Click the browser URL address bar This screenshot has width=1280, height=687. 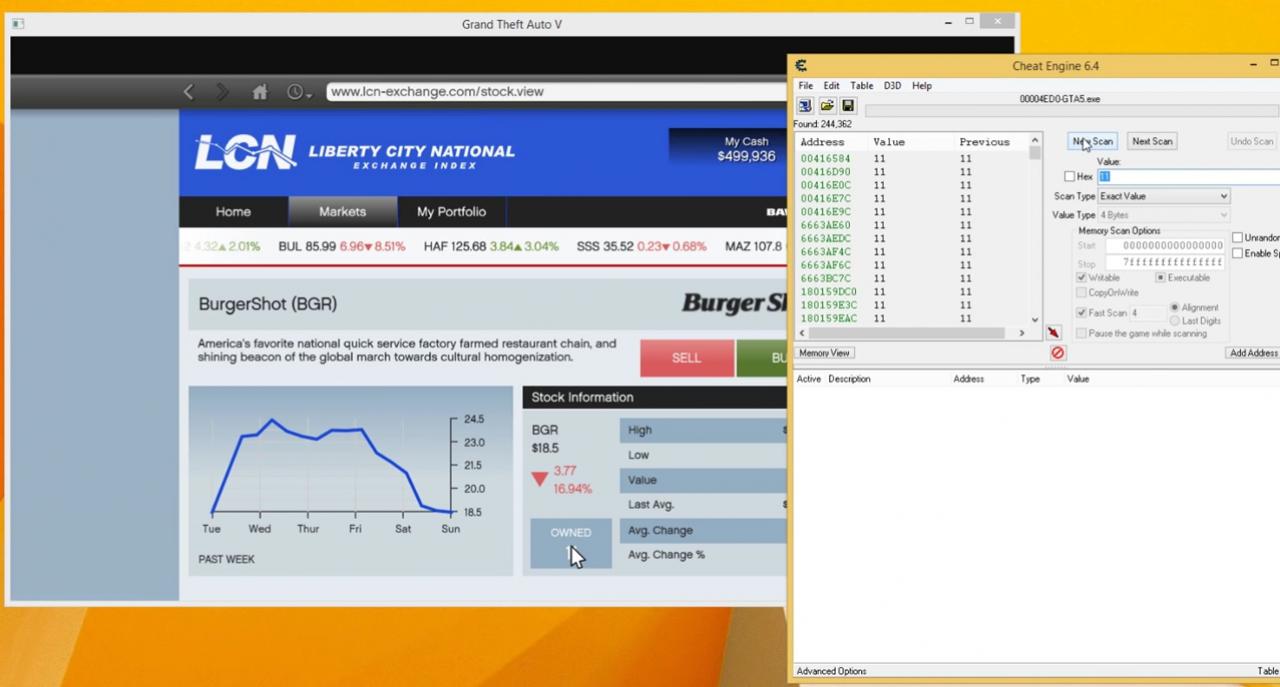555,92
